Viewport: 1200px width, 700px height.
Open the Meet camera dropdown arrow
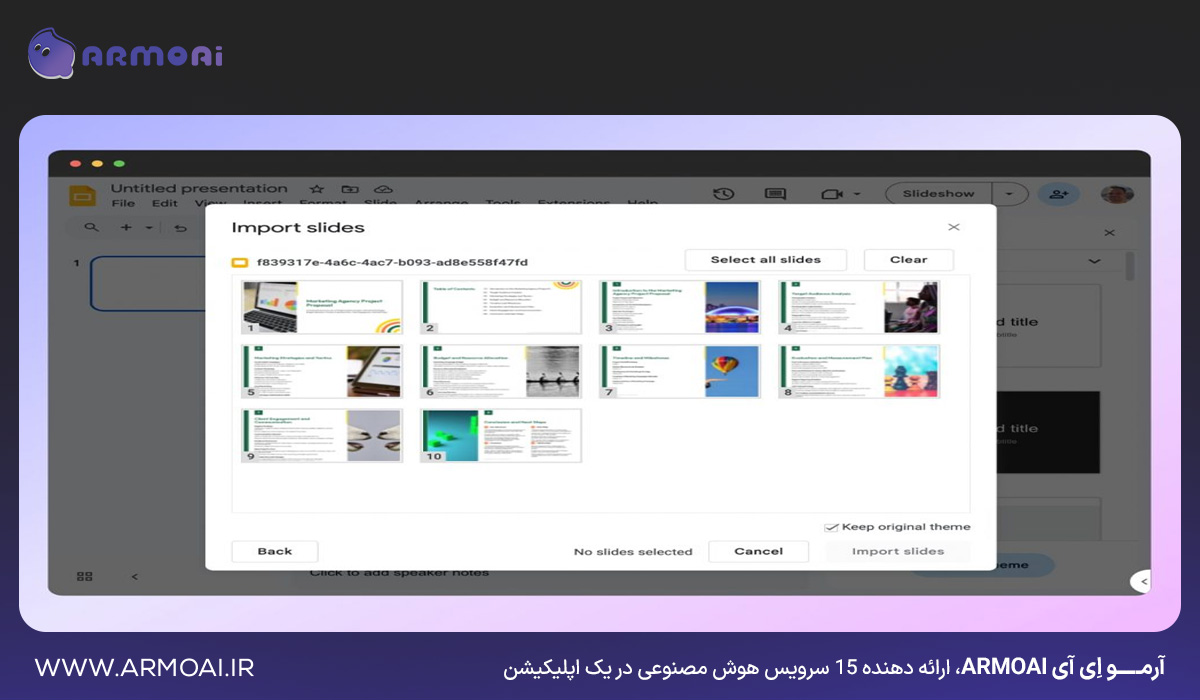coord(856,193)
